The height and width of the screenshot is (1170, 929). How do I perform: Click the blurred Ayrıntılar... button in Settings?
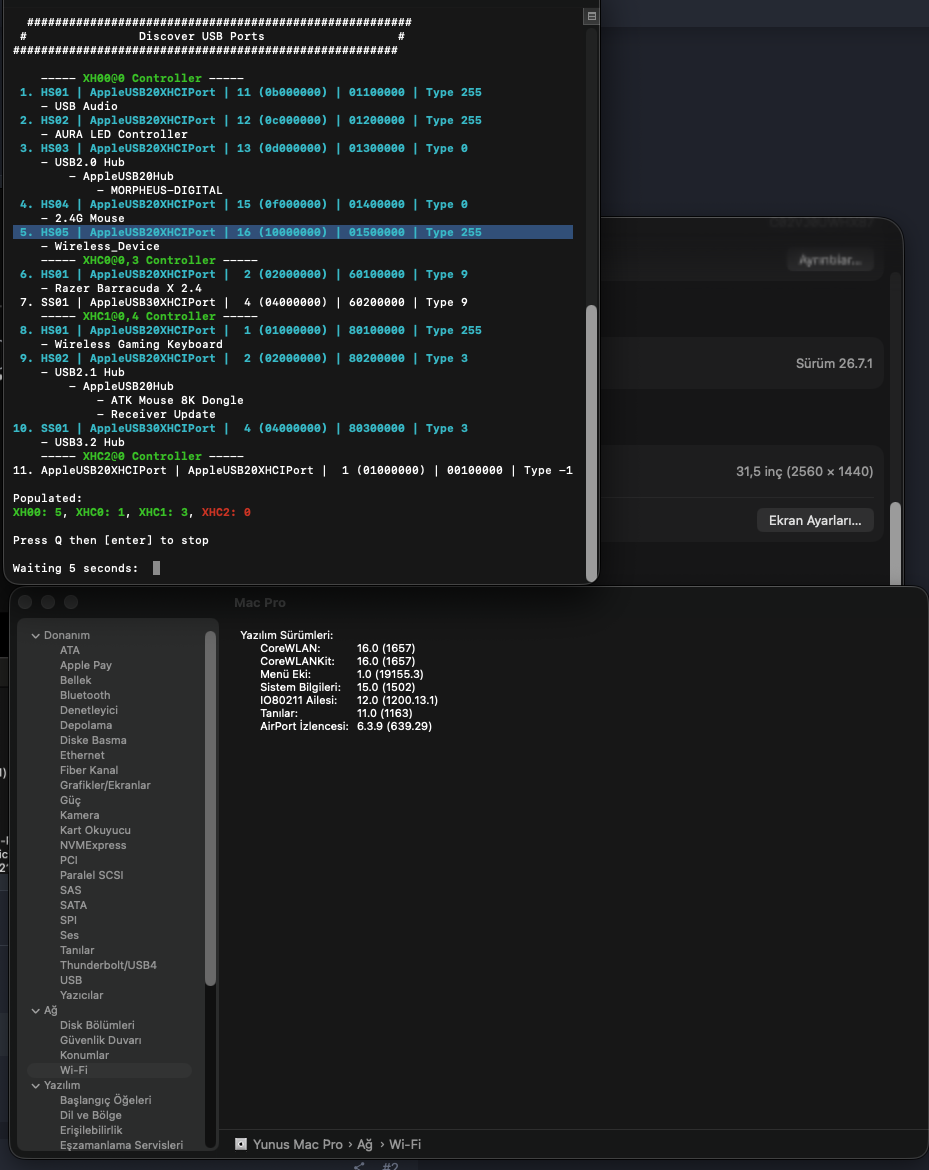pos(830,260)
